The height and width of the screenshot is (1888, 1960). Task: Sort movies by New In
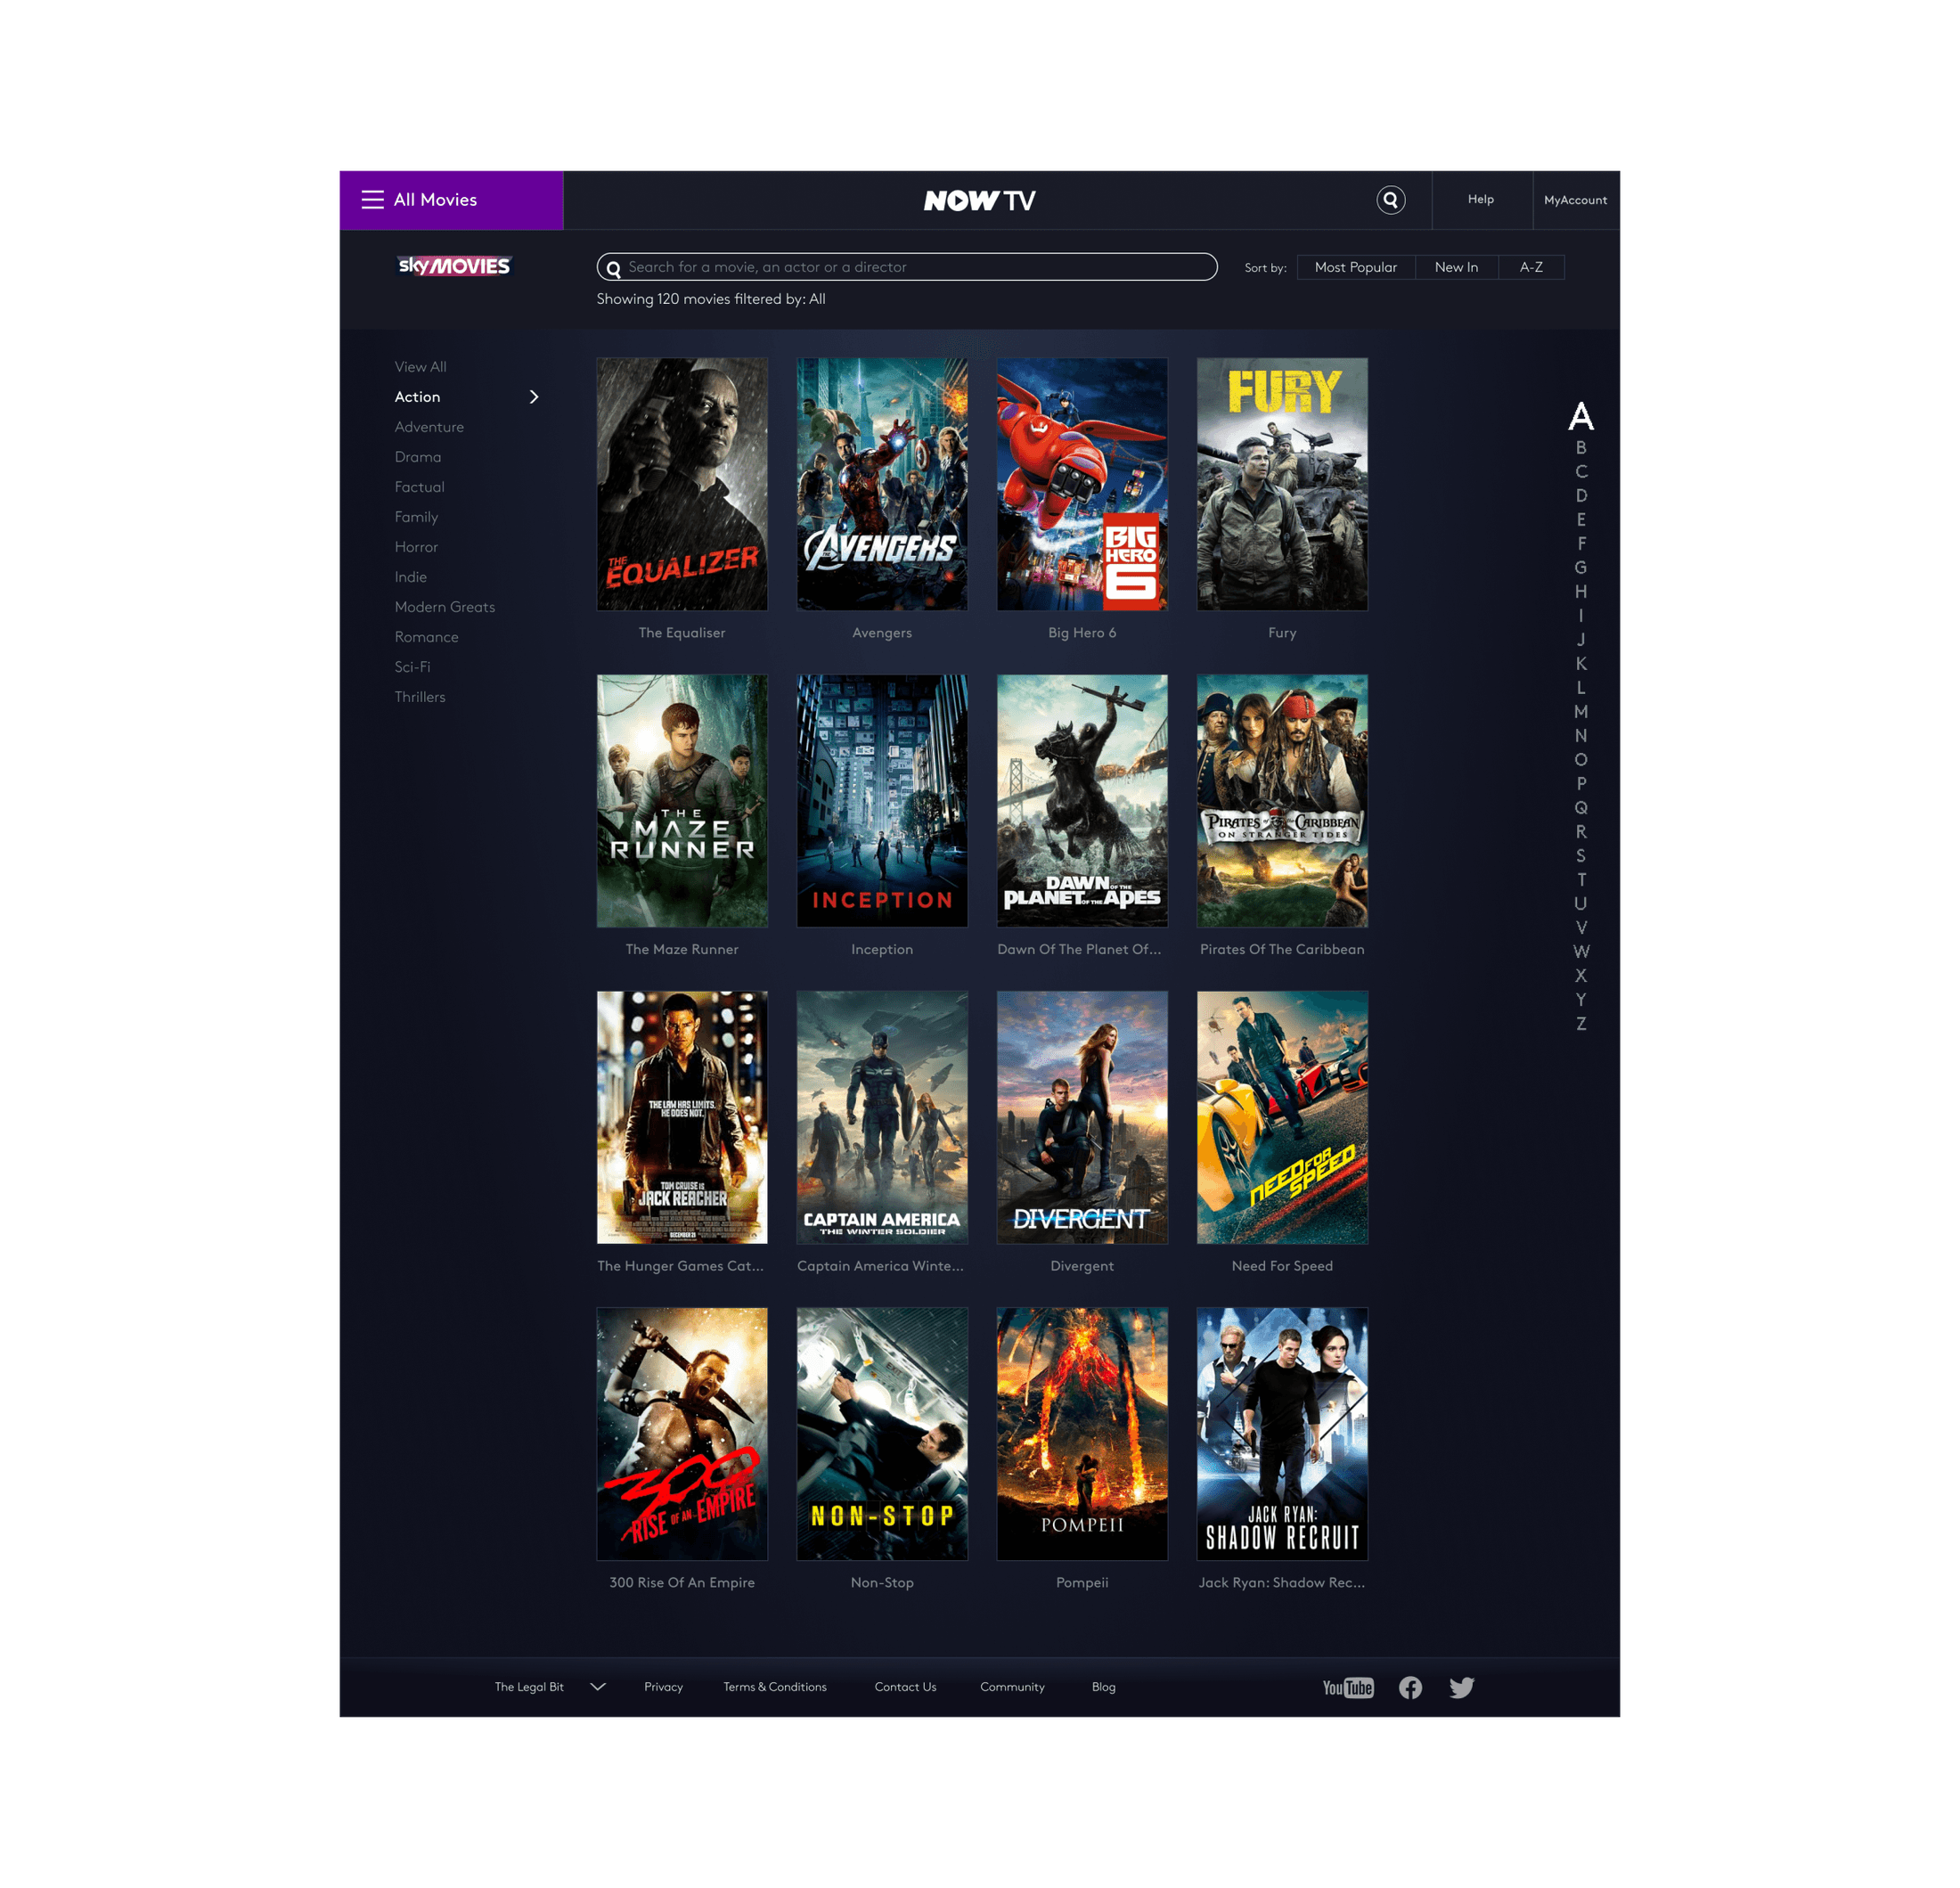1456,267
